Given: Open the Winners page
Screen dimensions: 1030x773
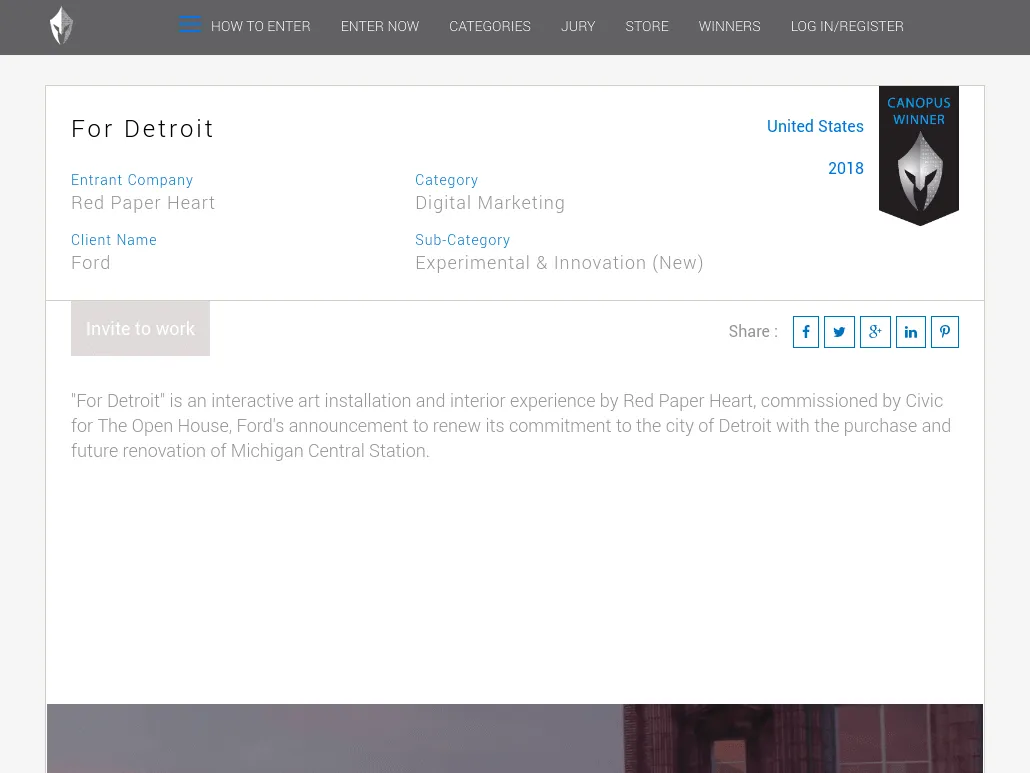Looking at the screenshot, I should [x=730, y=26].
